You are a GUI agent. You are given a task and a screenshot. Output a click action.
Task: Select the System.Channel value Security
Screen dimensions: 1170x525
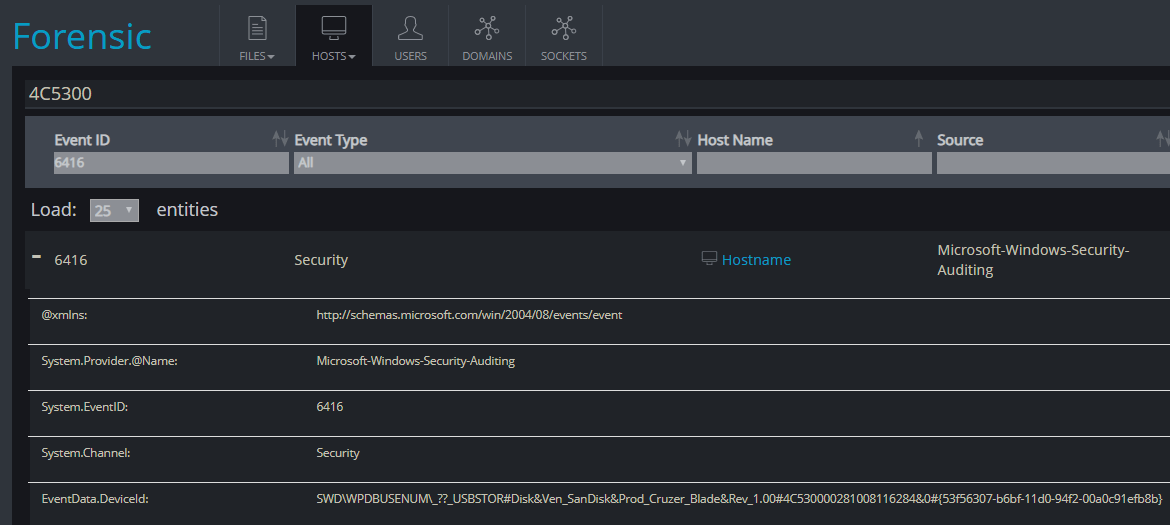(338, 453)
